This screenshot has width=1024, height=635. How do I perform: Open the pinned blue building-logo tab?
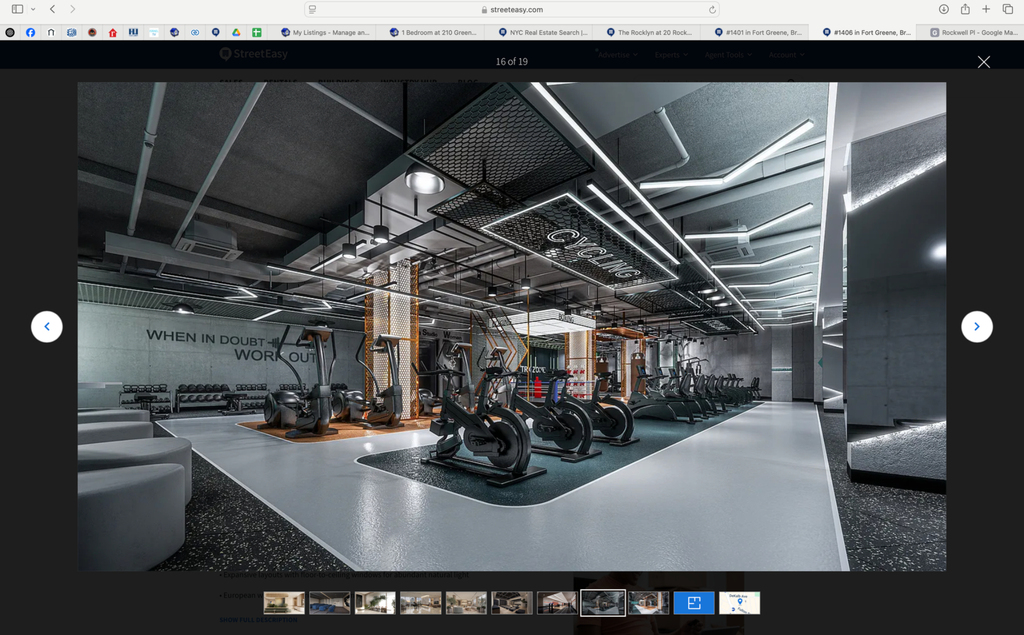(72, 32)
